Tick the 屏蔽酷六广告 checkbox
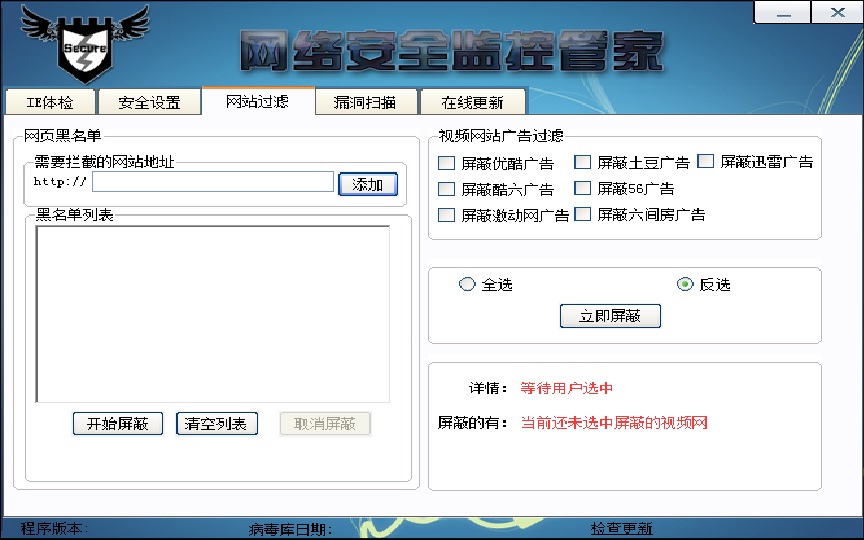Image resolution: width=864 pixels, height=540 pixels. tap(447, 189)
